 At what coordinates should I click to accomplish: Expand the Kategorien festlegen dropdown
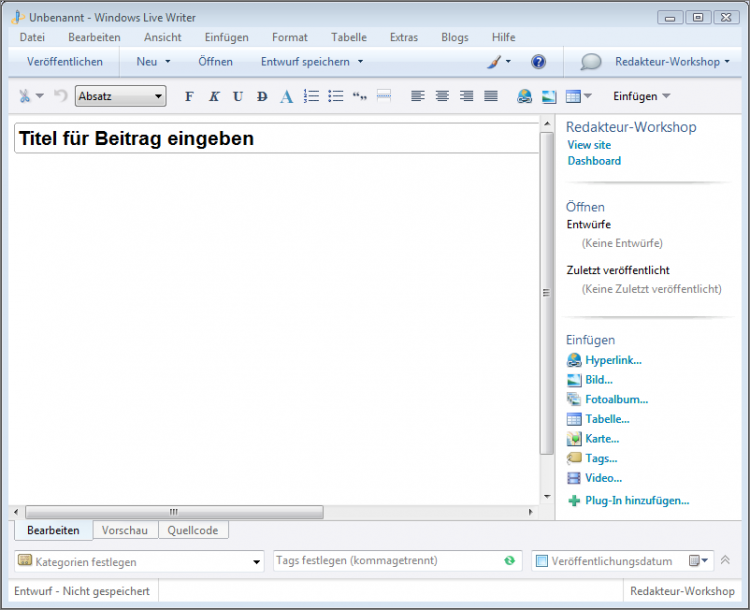(257, 562)
